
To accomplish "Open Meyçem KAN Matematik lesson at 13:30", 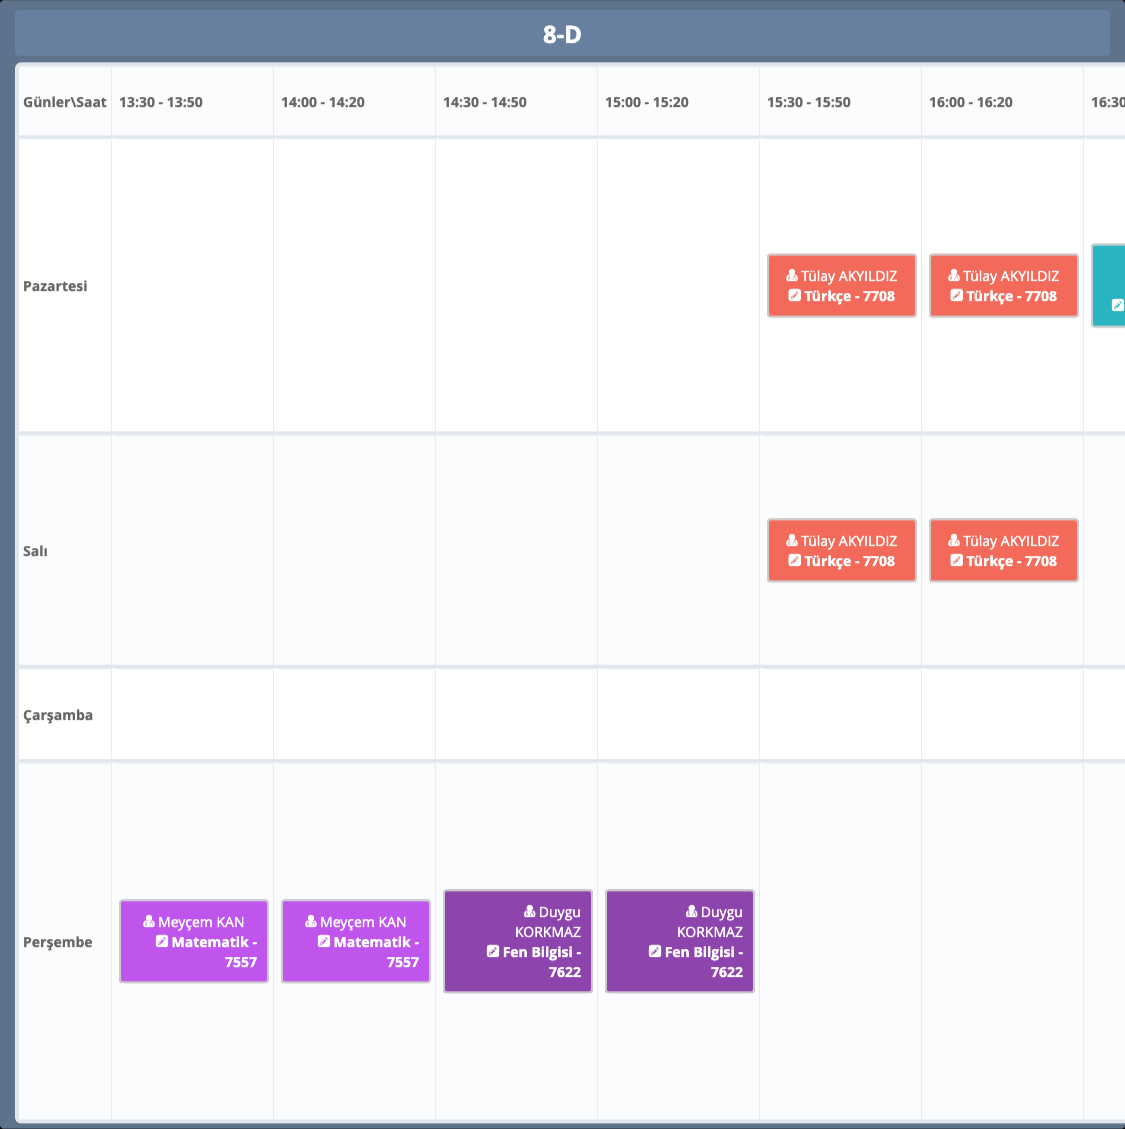I will tap(194, 942).
